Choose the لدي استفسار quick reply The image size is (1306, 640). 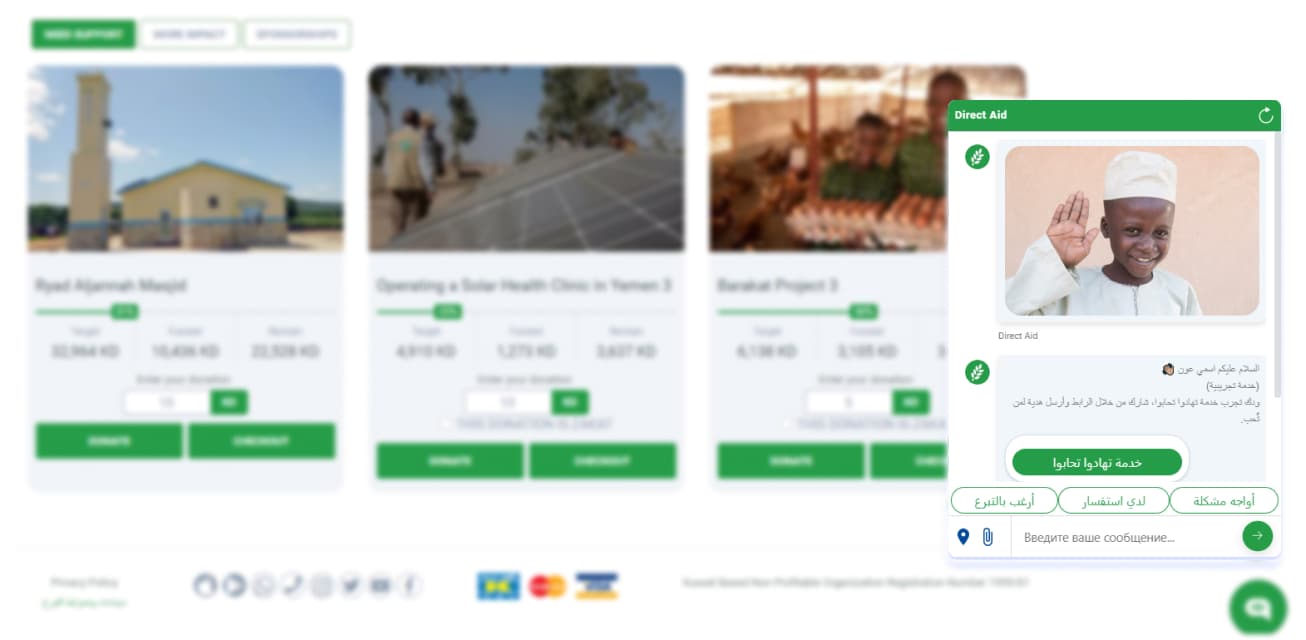(1114, 500)
